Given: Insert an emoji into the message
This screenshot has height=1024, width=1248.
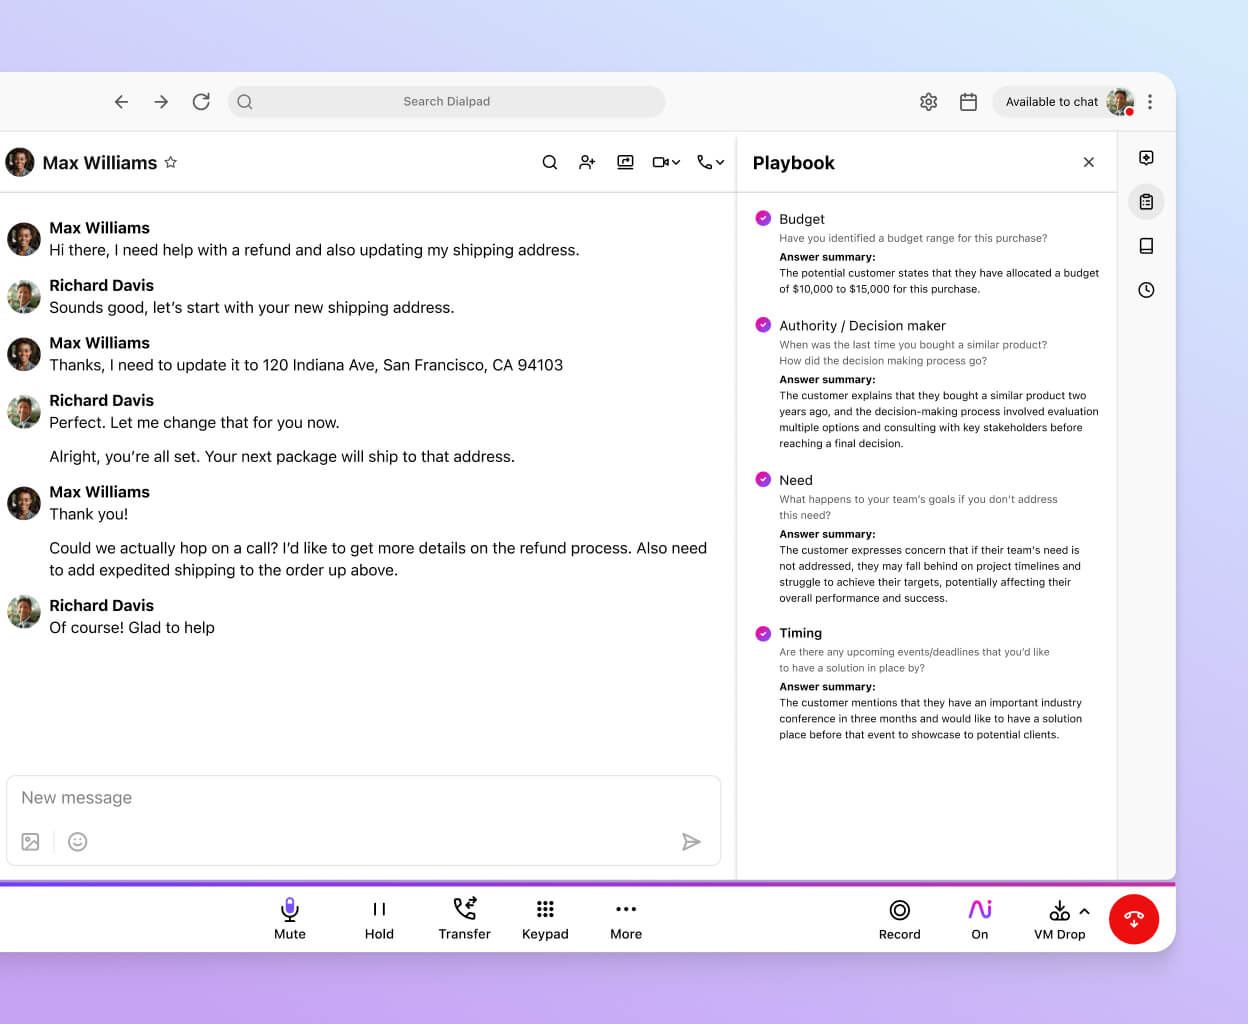Looking at the screenshot, I should pos(78,841).
